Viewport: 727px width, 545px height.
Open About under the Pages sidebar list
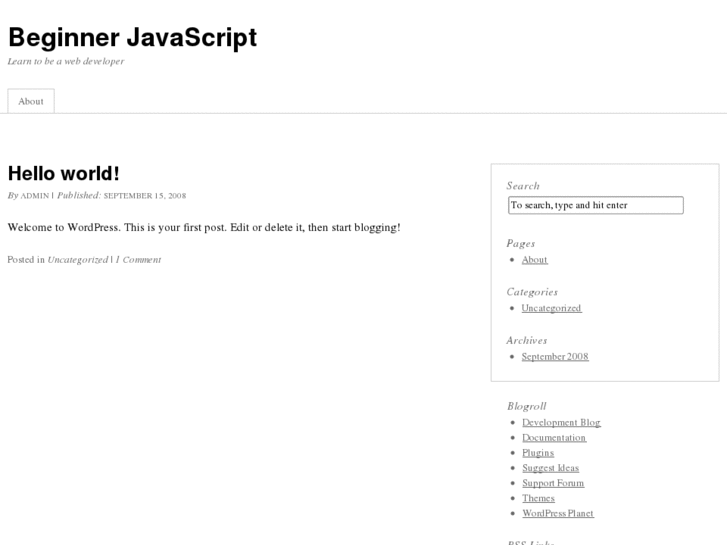point(534,260)
